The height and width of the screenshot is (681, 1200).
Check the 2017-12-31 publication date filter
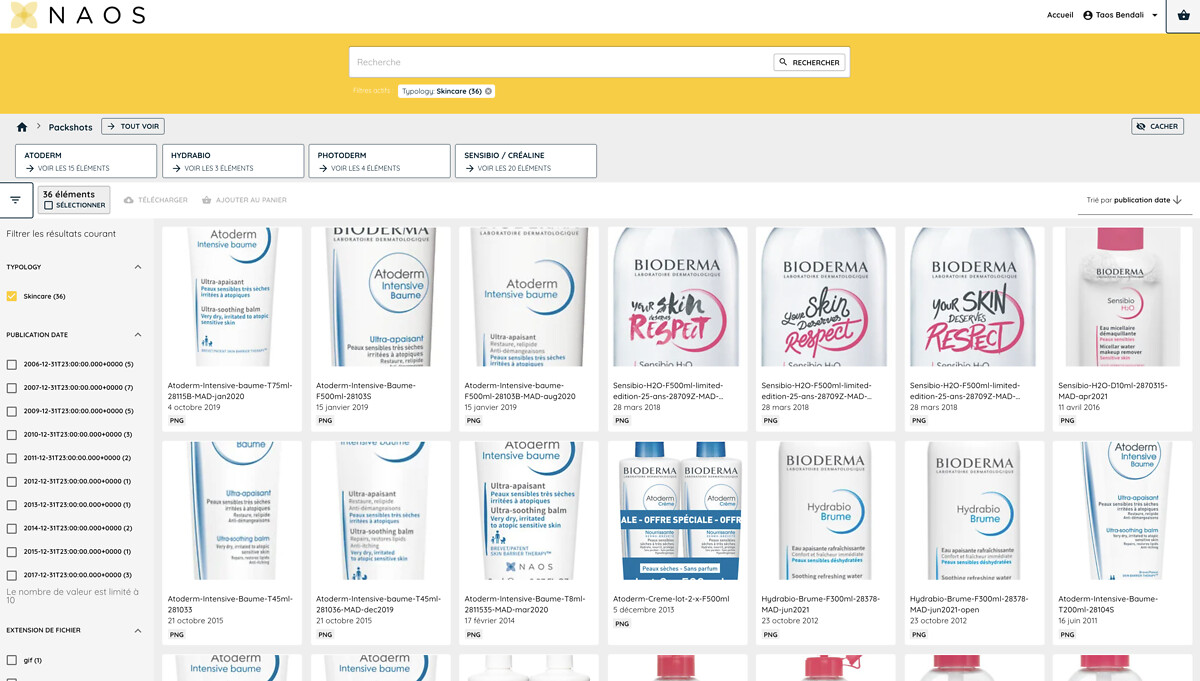click(x=12, y=575)
